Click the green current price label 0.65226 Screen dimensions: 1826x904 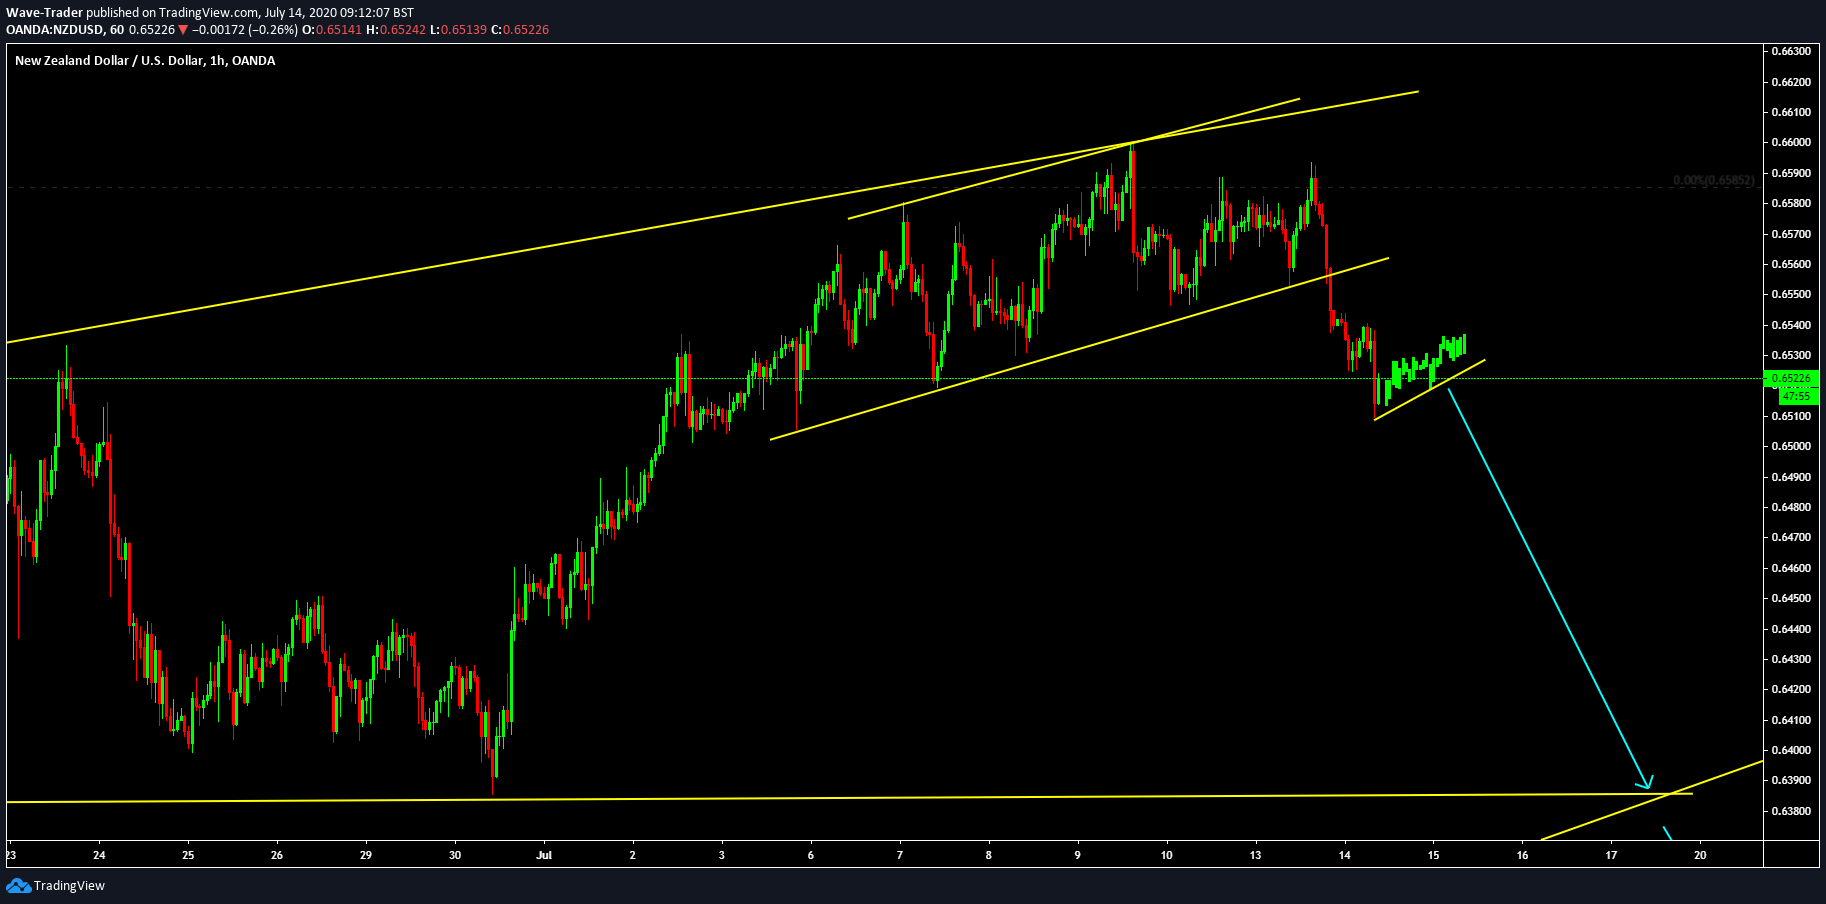[x=1791, y=379]
